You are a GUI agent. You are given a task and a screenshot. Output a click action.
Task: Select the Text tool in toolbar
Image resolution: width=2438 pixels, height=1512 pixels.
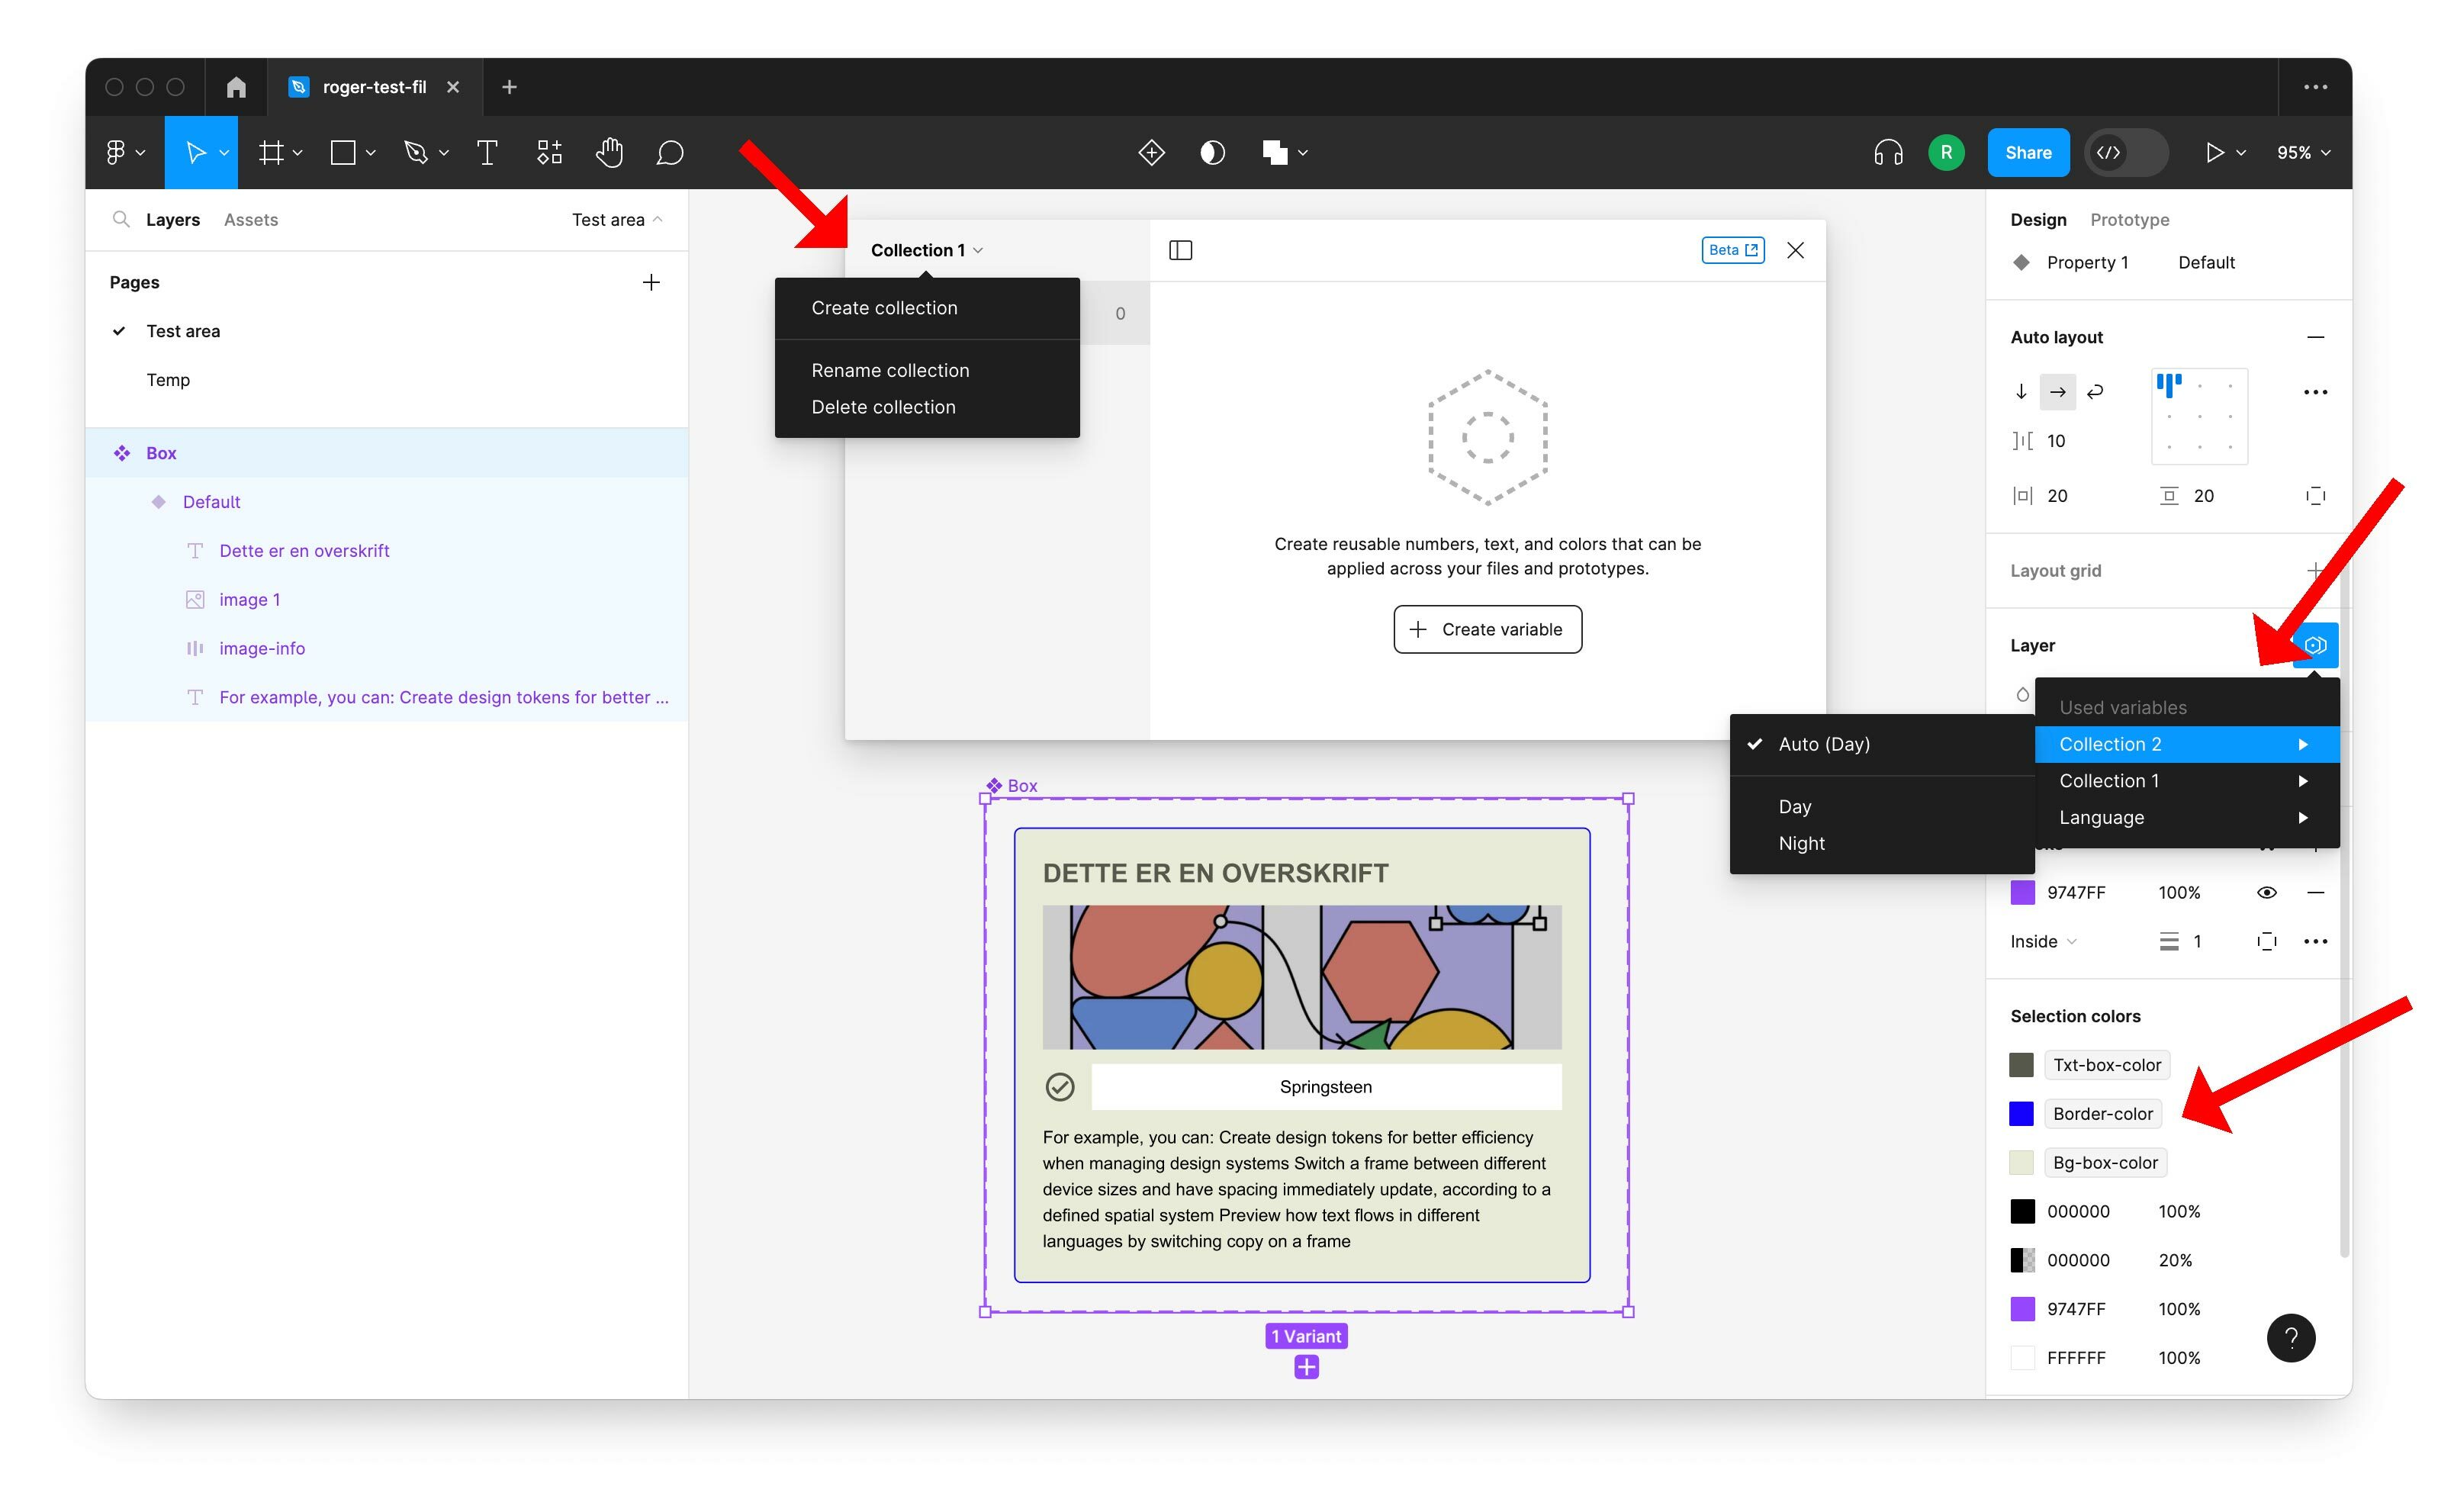(x=486, y=153)
